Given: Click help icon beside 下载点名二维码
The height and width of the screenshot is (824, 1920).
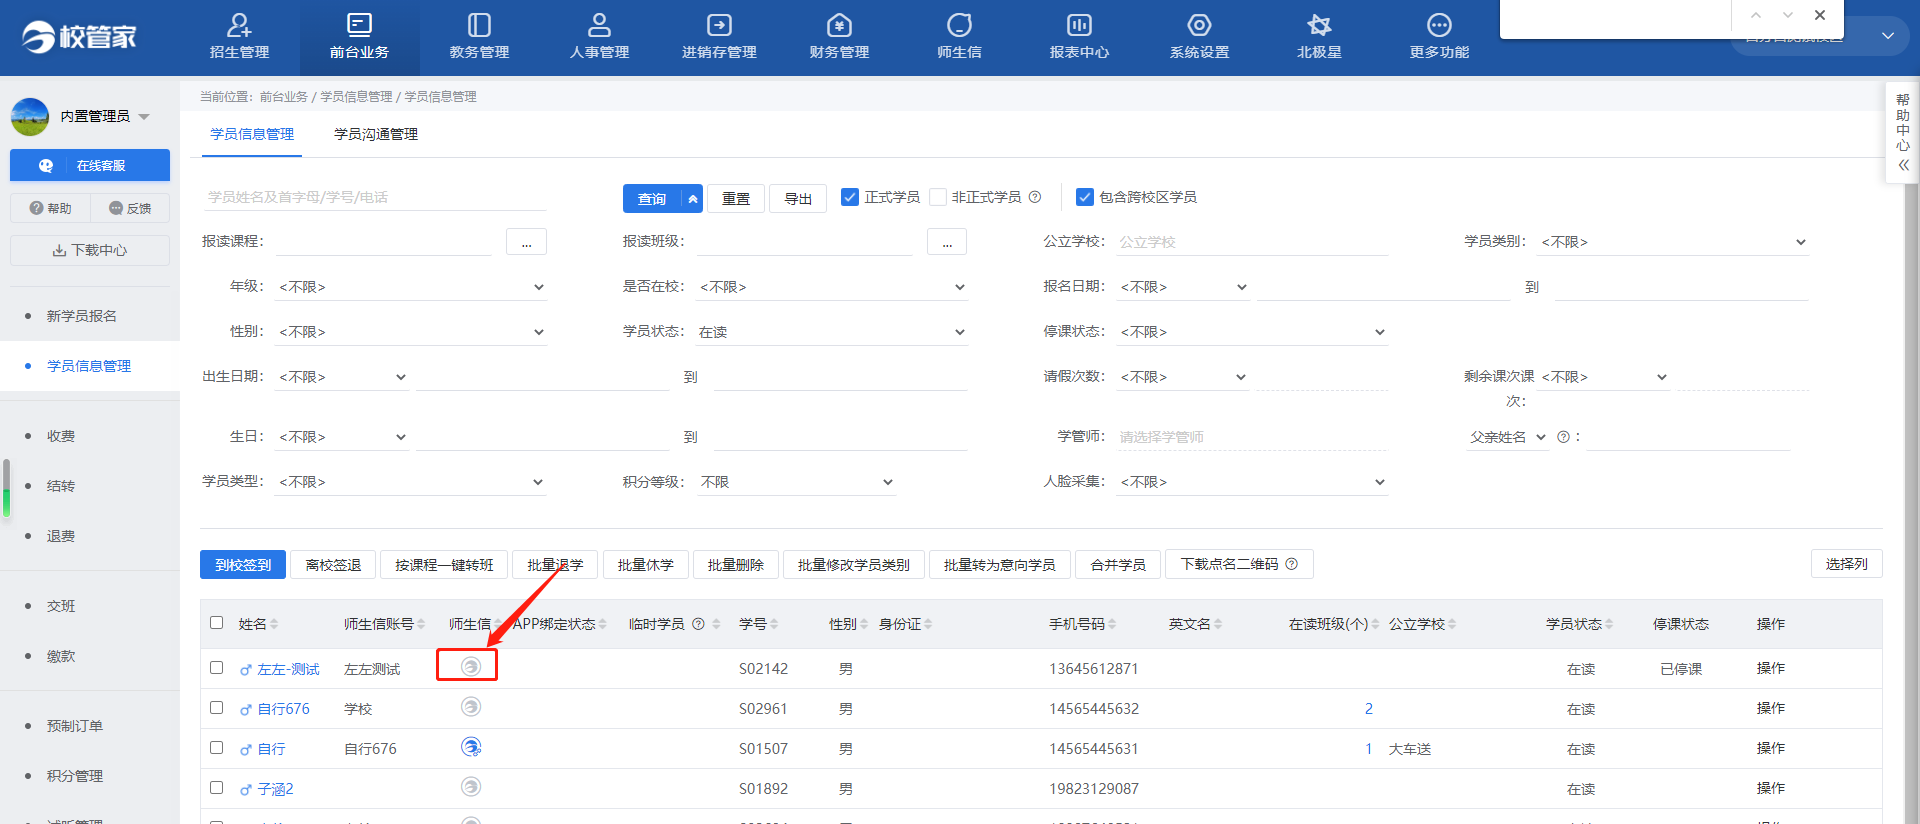Looking at the screenshot, I should (x=1292, y=564).
